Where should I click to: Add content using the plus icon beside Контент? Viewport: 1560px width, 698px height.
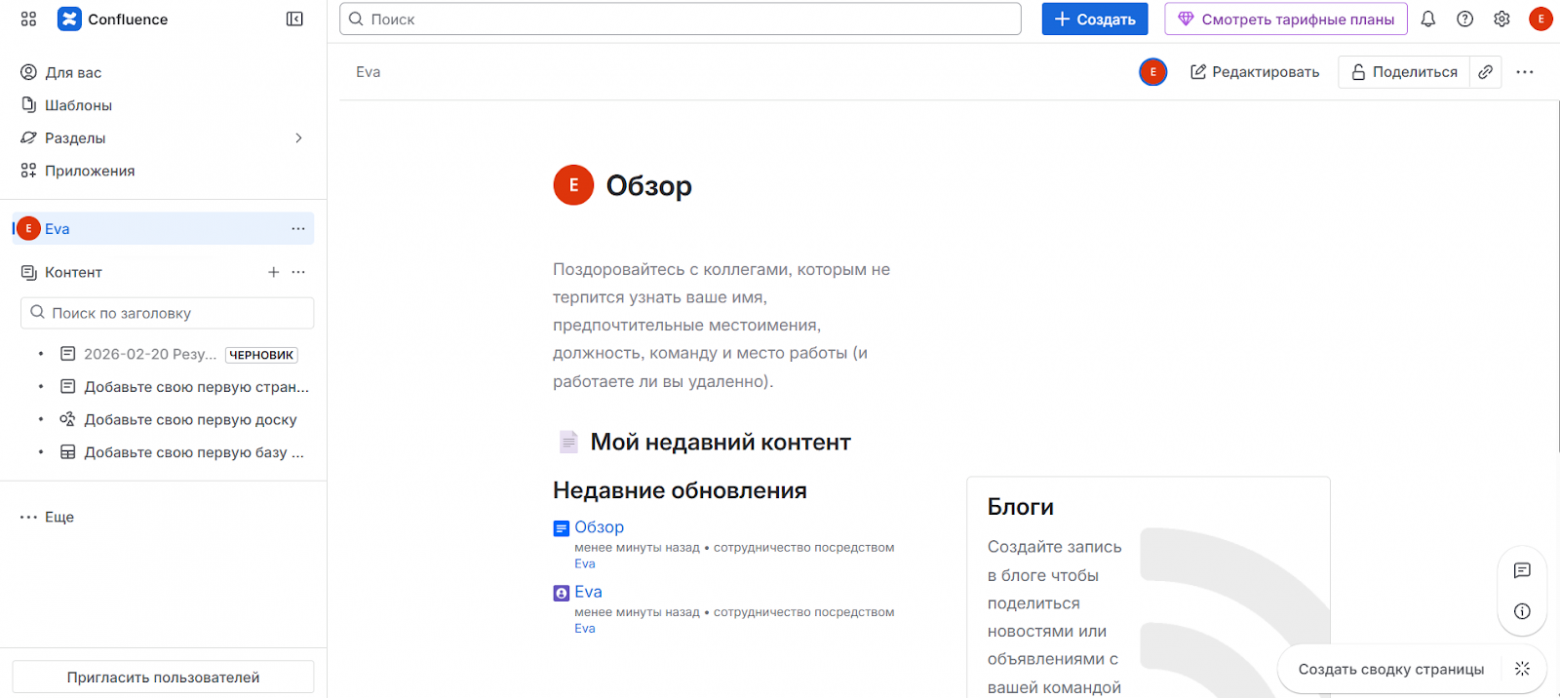click(274, 271)
